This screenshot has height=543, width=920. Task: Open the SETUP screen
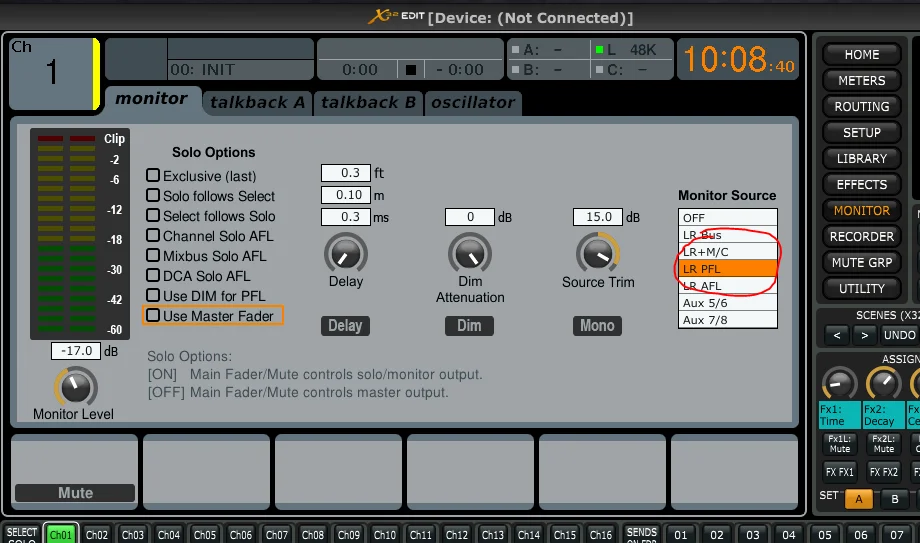(861, 133)
